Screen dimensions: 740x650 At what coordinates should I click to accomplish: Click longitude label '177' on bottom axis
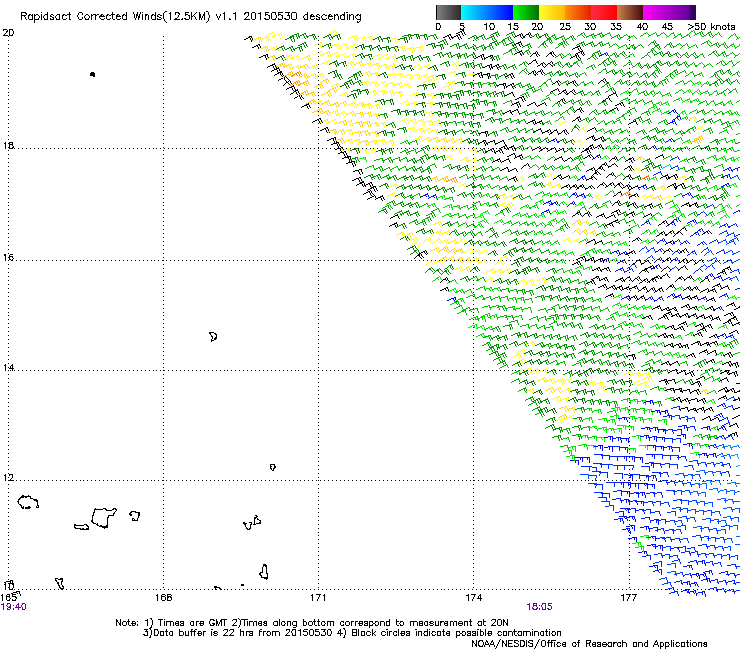coord(628,598)
